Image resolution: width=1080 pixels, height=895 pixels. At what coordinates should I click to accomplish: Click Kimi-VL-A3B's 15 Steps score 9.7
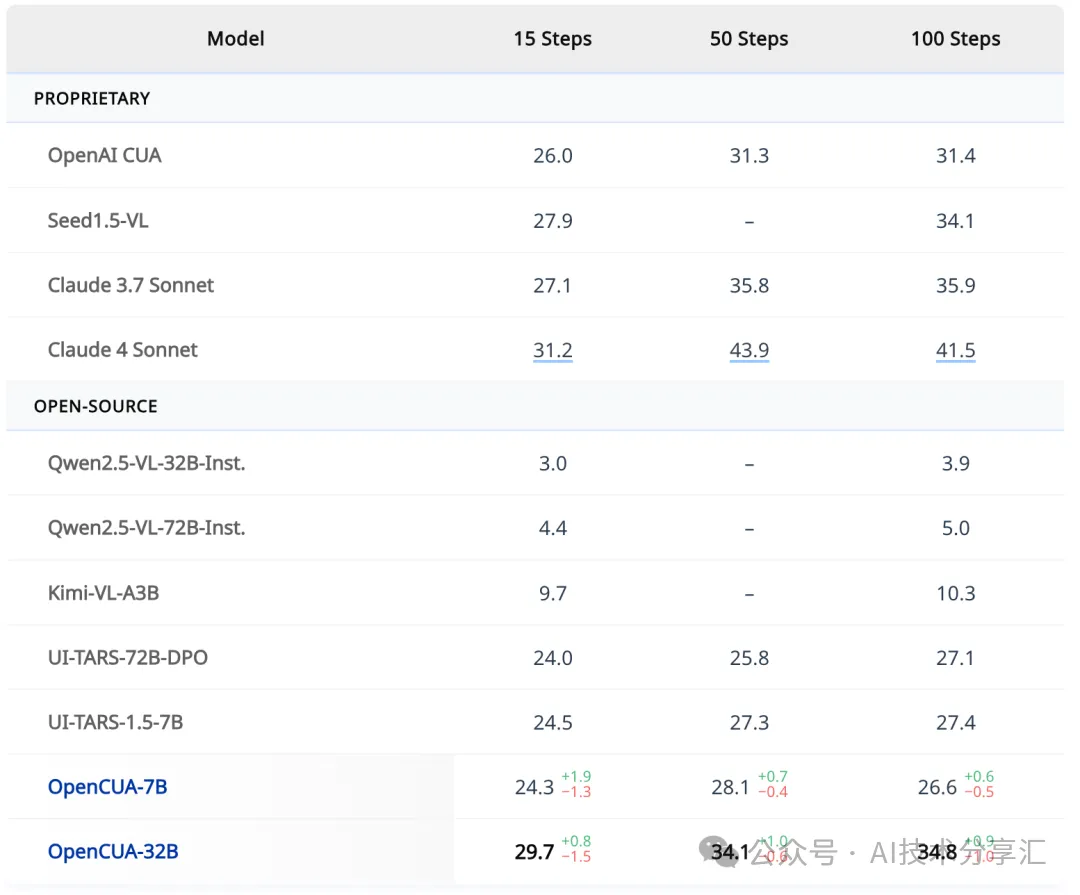point(552,594)
